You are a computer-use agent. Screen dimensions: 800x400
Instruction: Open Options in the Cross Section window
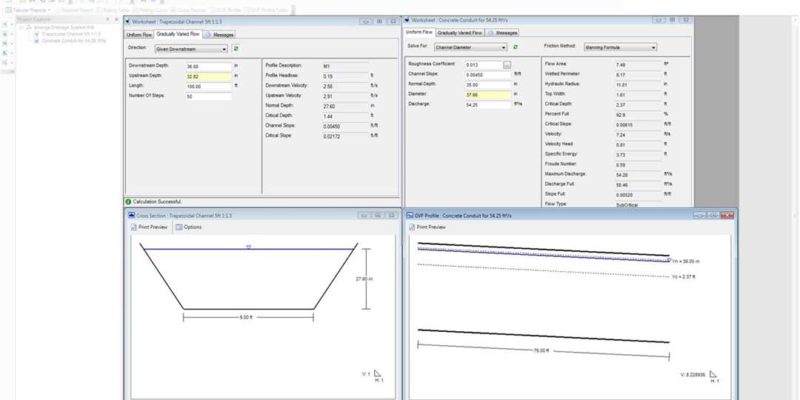(x=188, y=227)
